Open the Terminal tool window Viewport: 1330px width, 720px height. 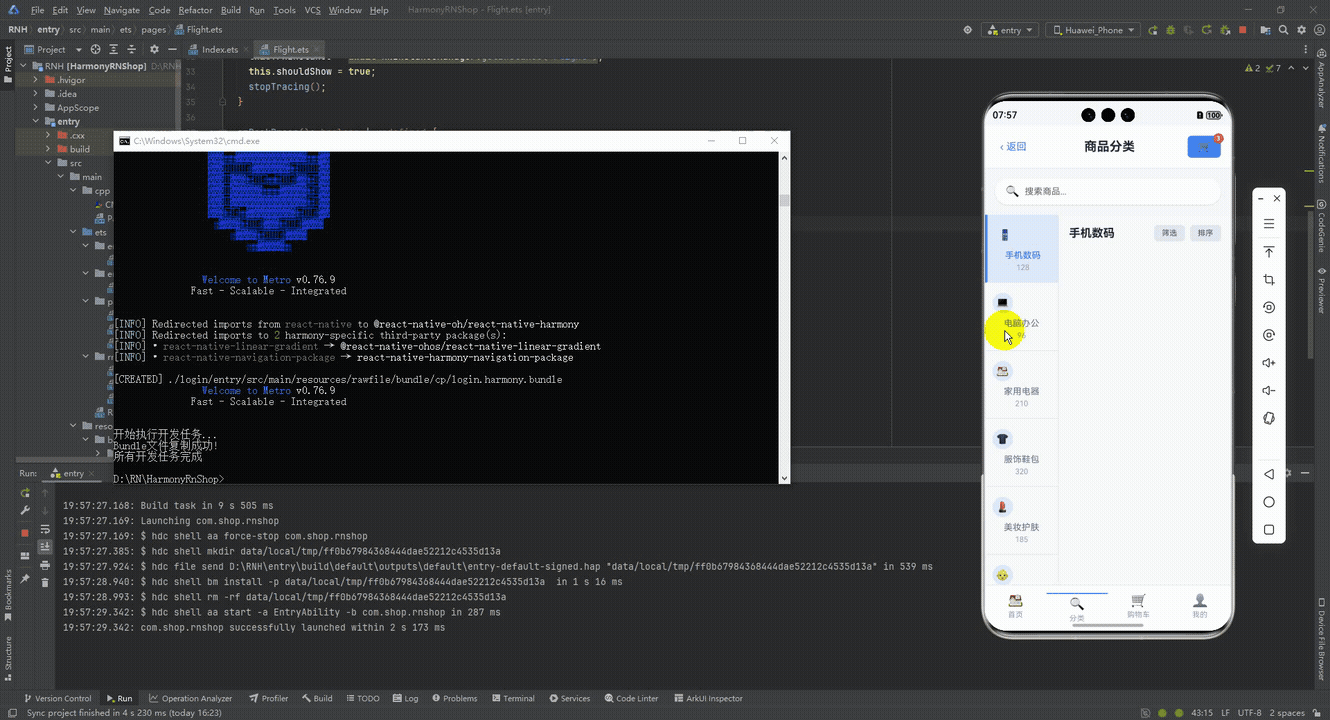tap(512, 698)
